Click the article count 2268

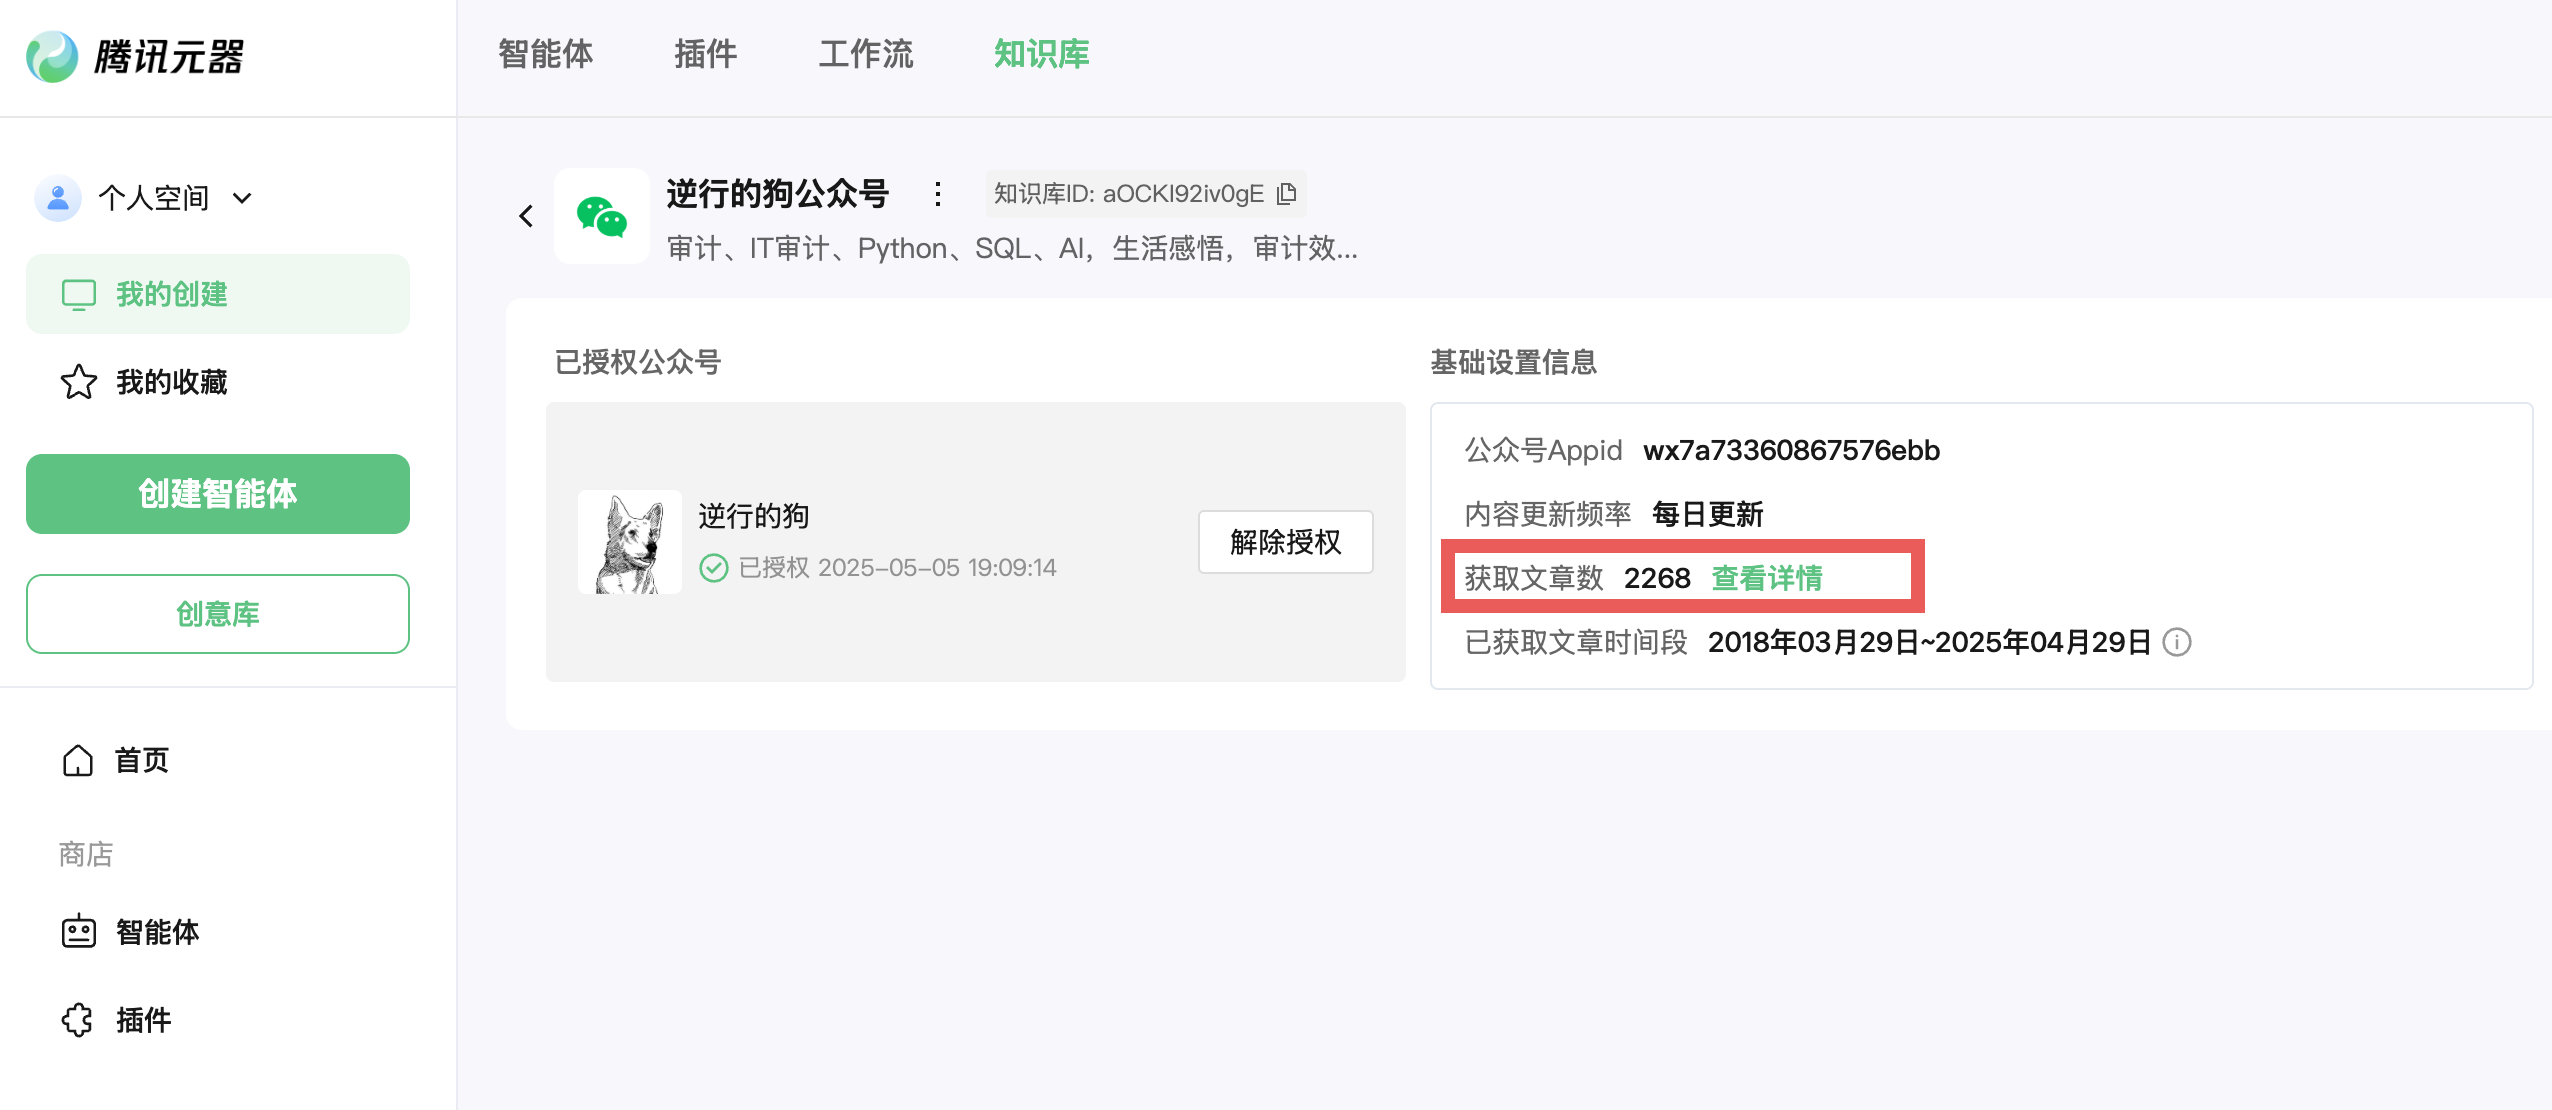tap(1657, 578)
